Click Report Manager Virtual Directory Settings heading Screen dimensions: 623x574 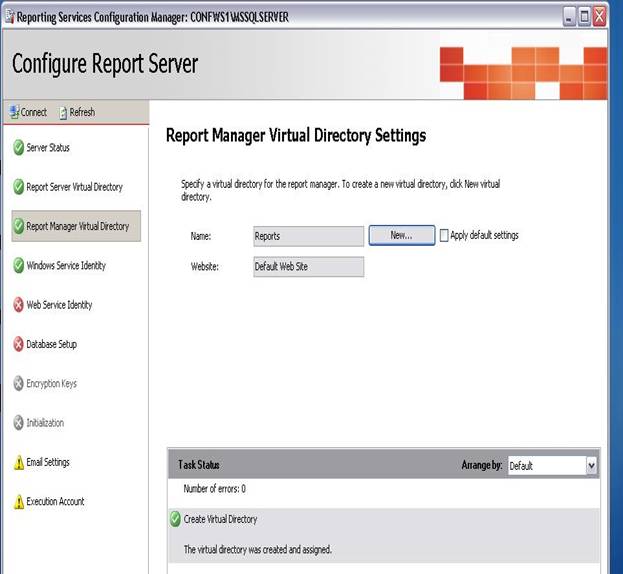pos(296,135)
